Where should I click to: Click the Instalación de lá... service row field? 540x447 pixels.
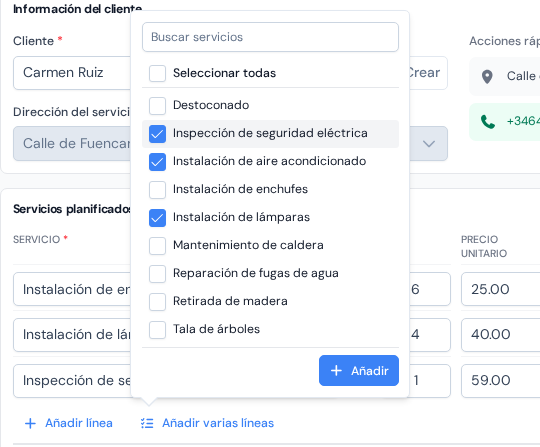[x=72, y=335]
